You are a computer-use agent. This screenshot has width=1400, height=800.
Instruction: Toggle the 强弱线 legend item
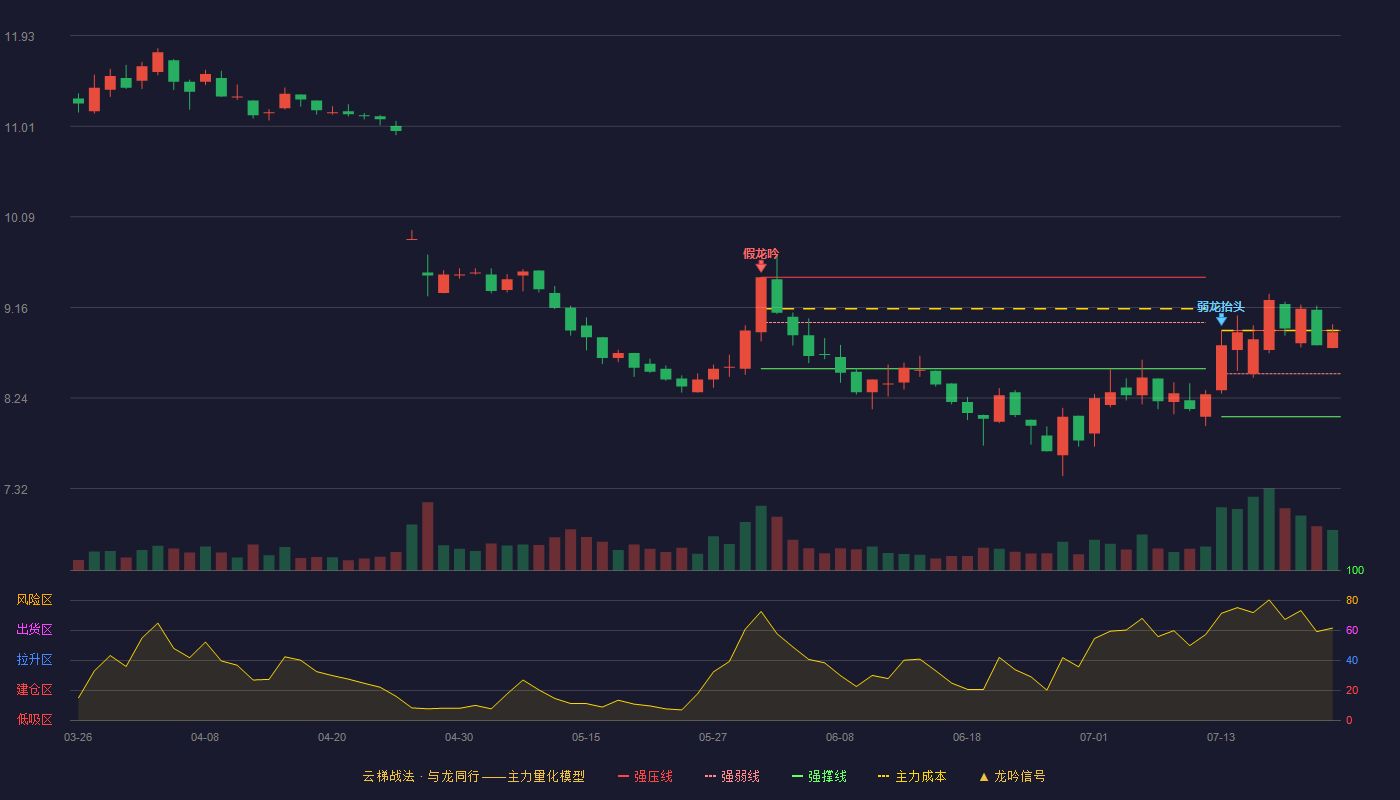point(732,776)
